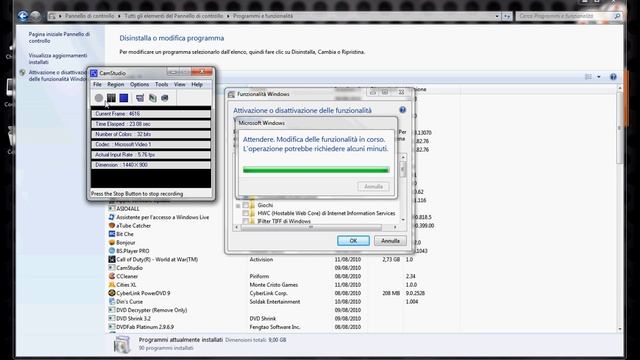Click the Cities XL program icon
This screenshot has width=640, height=360.
pyautogui.click(x=112, y=284)
